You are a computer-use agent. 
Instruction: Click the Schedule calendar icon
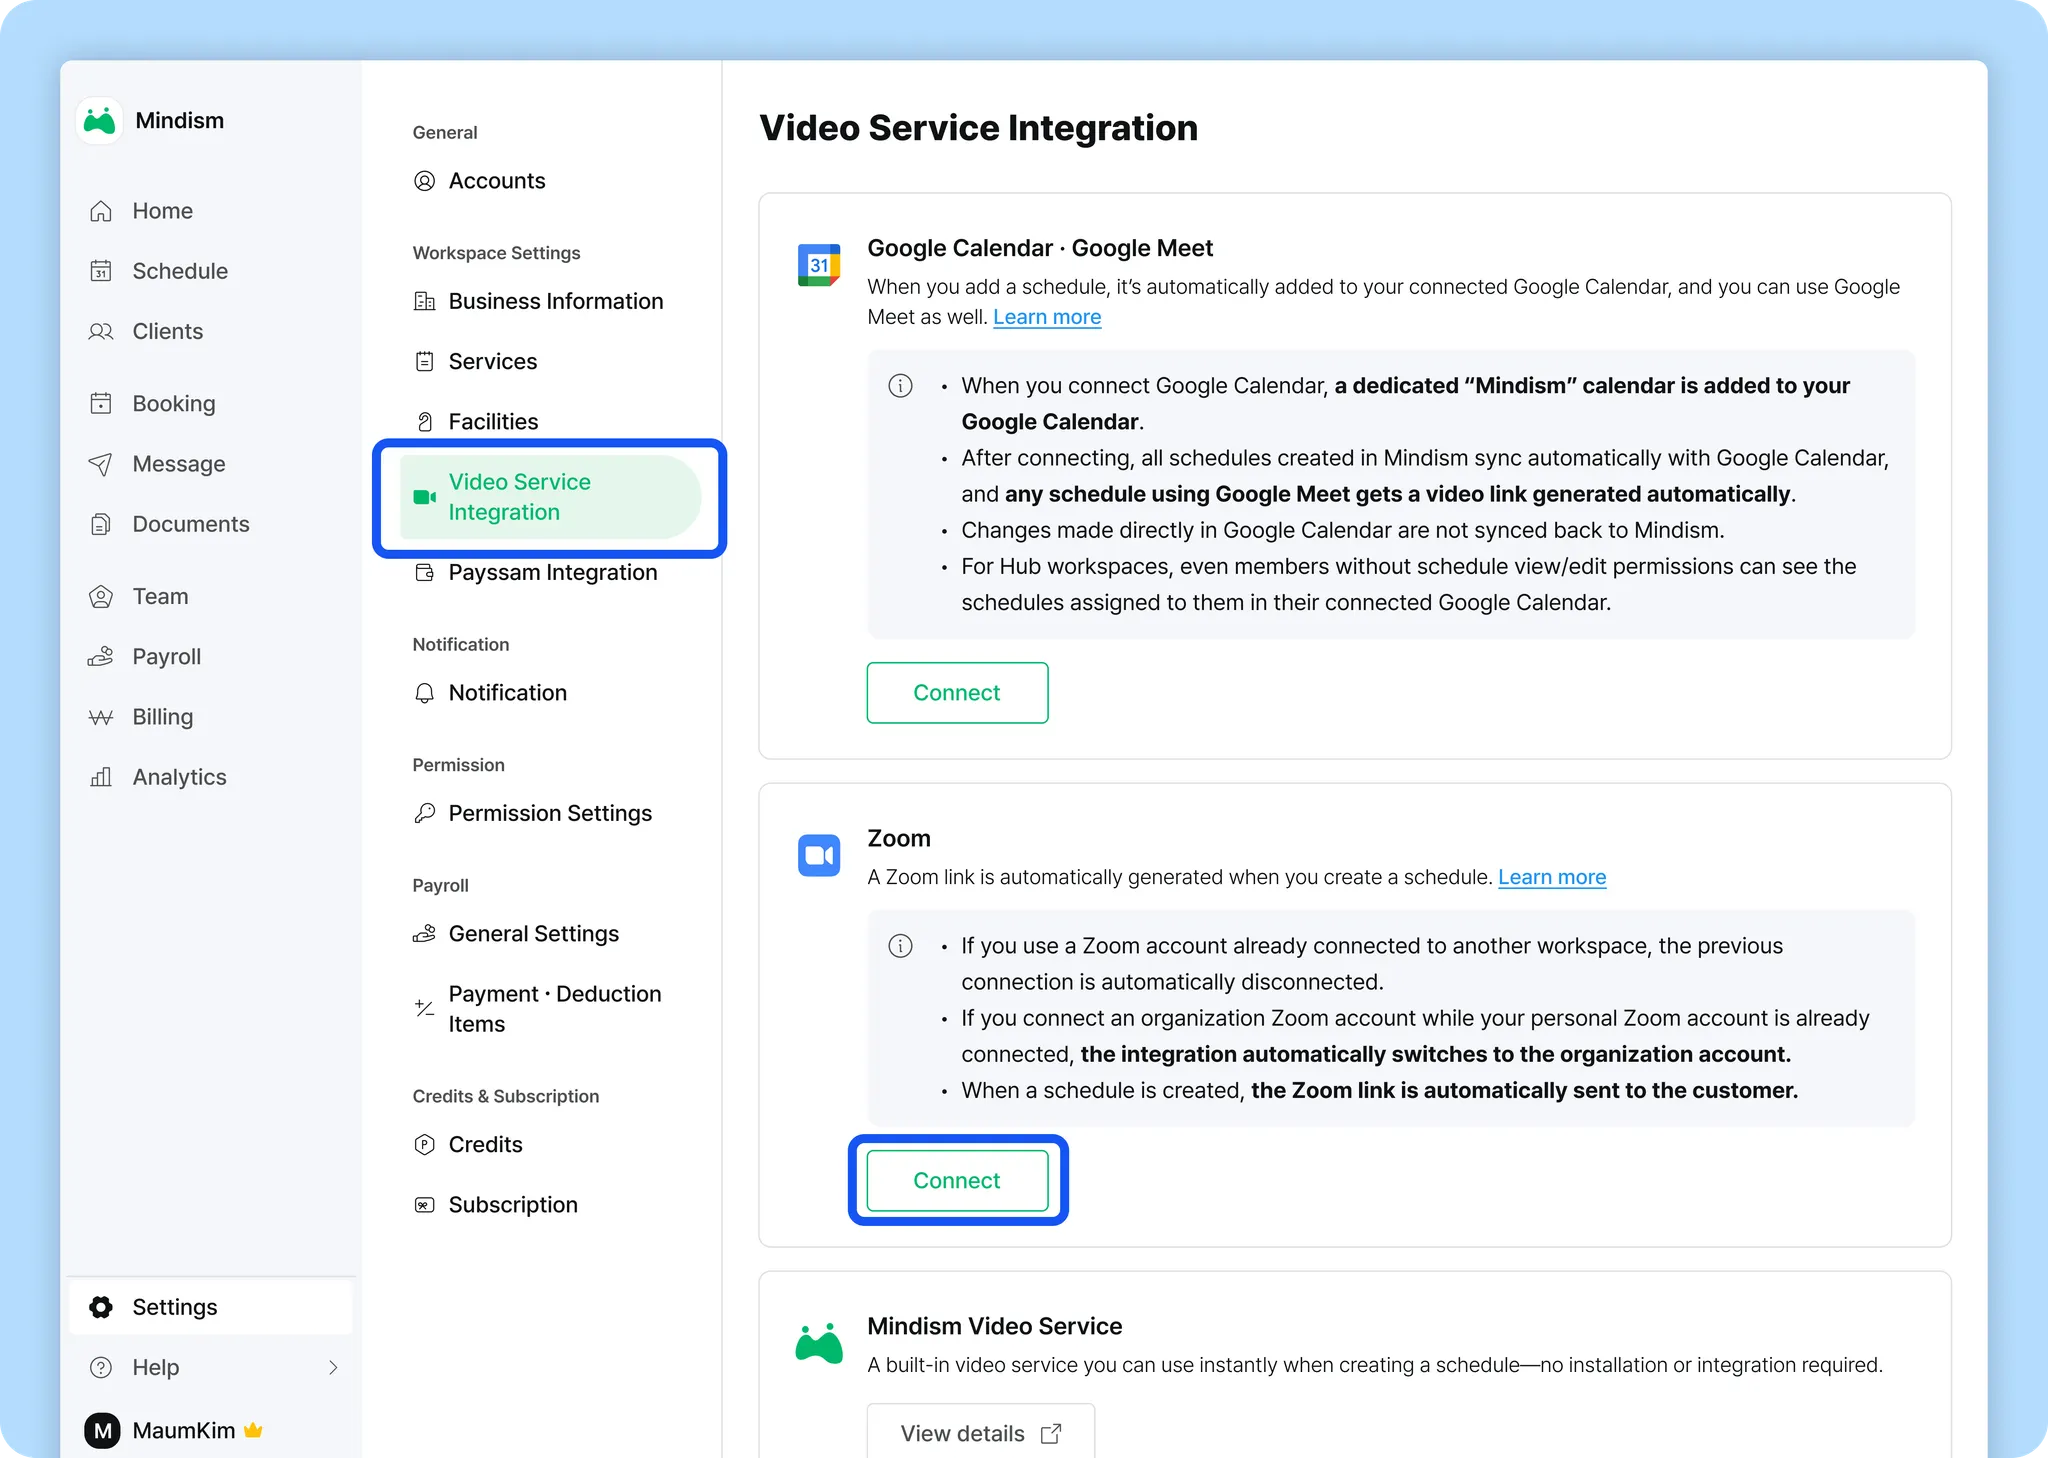tap(101, 271)
